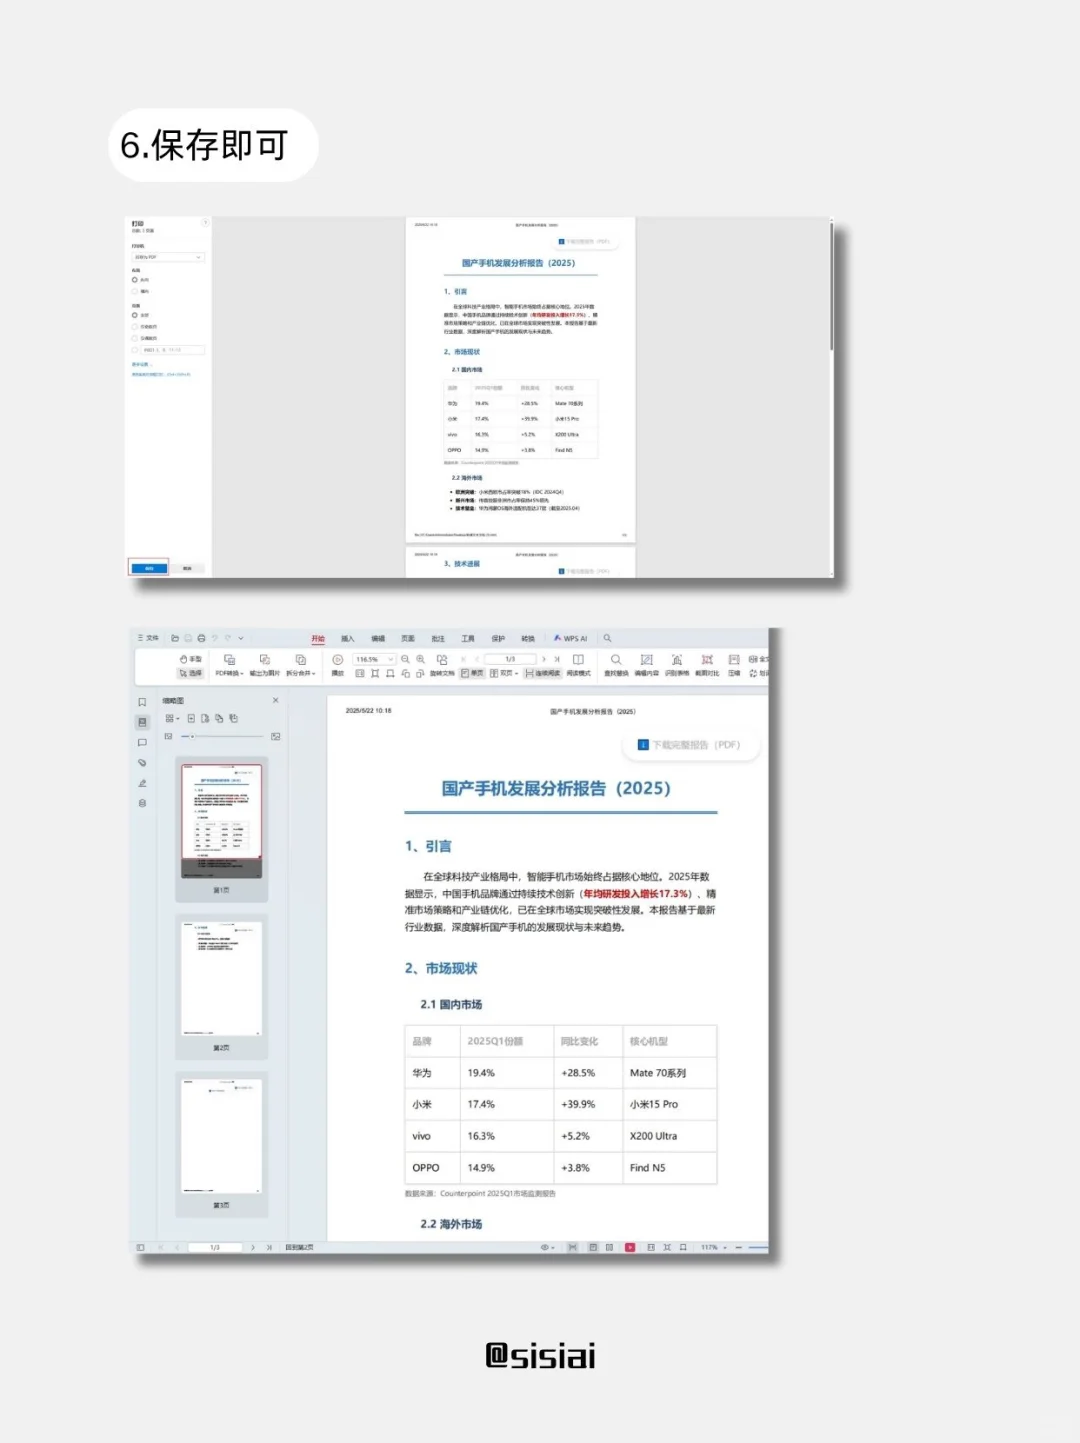Toggle 单页 single page view
1080x1443 pixels.
(472, 673)
